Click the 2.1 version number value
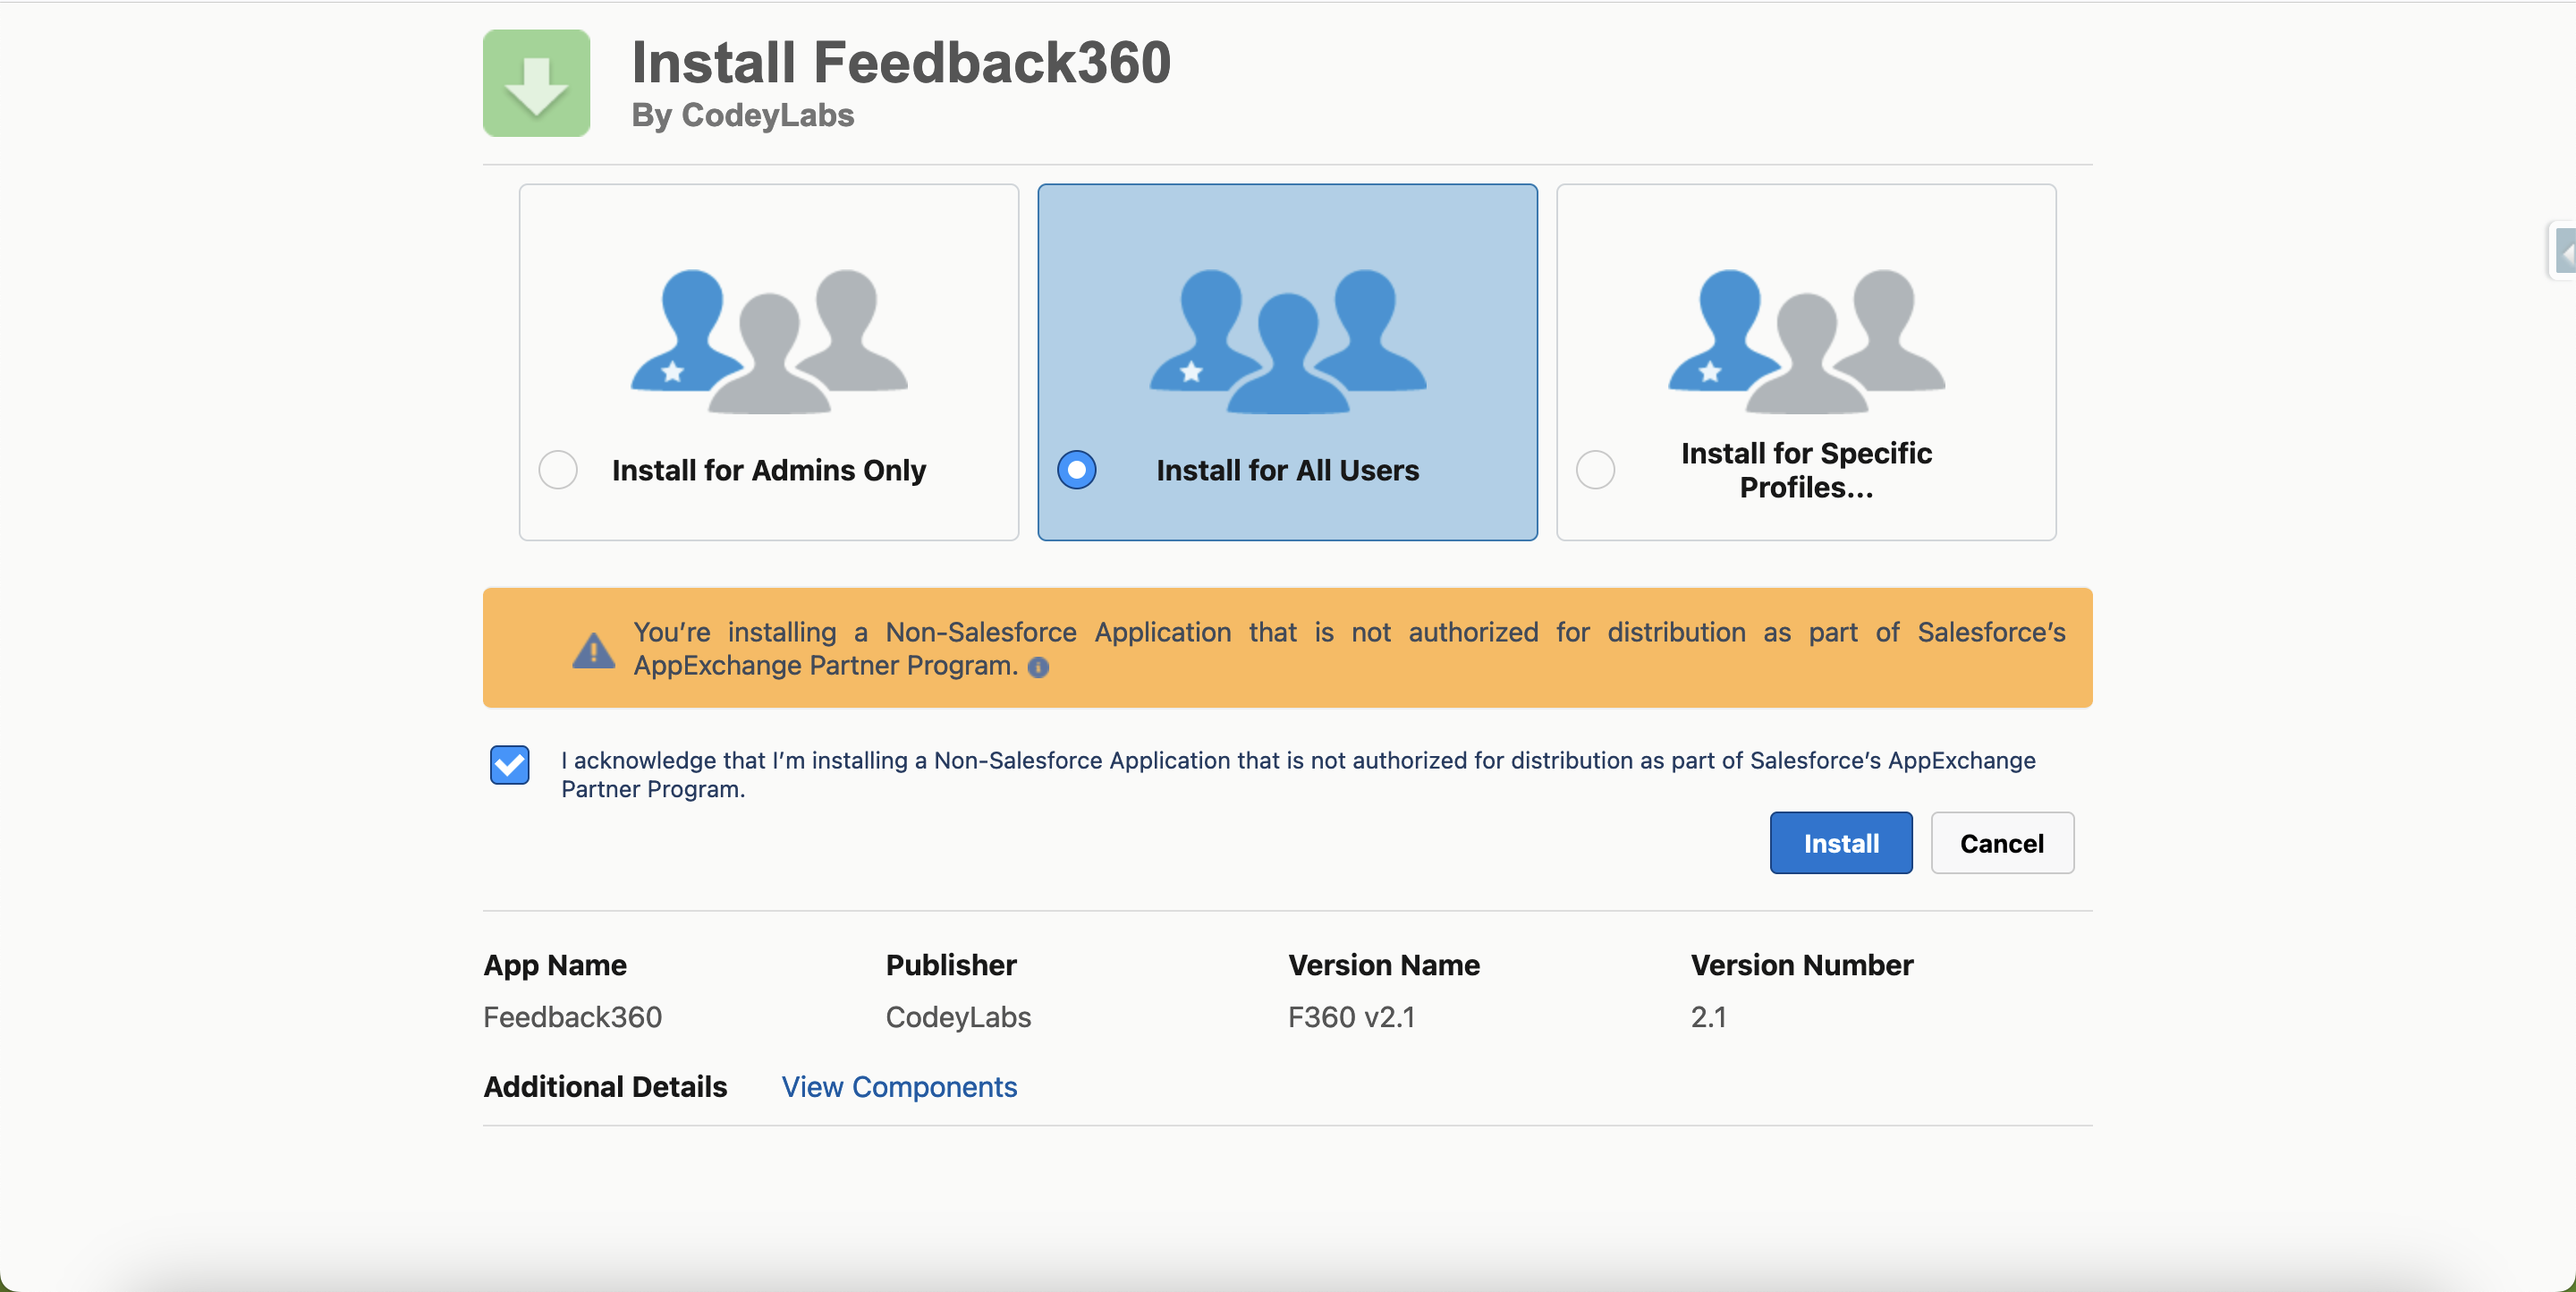The width and height of the screenshot is (2576, 1292). point(1708,1016)
